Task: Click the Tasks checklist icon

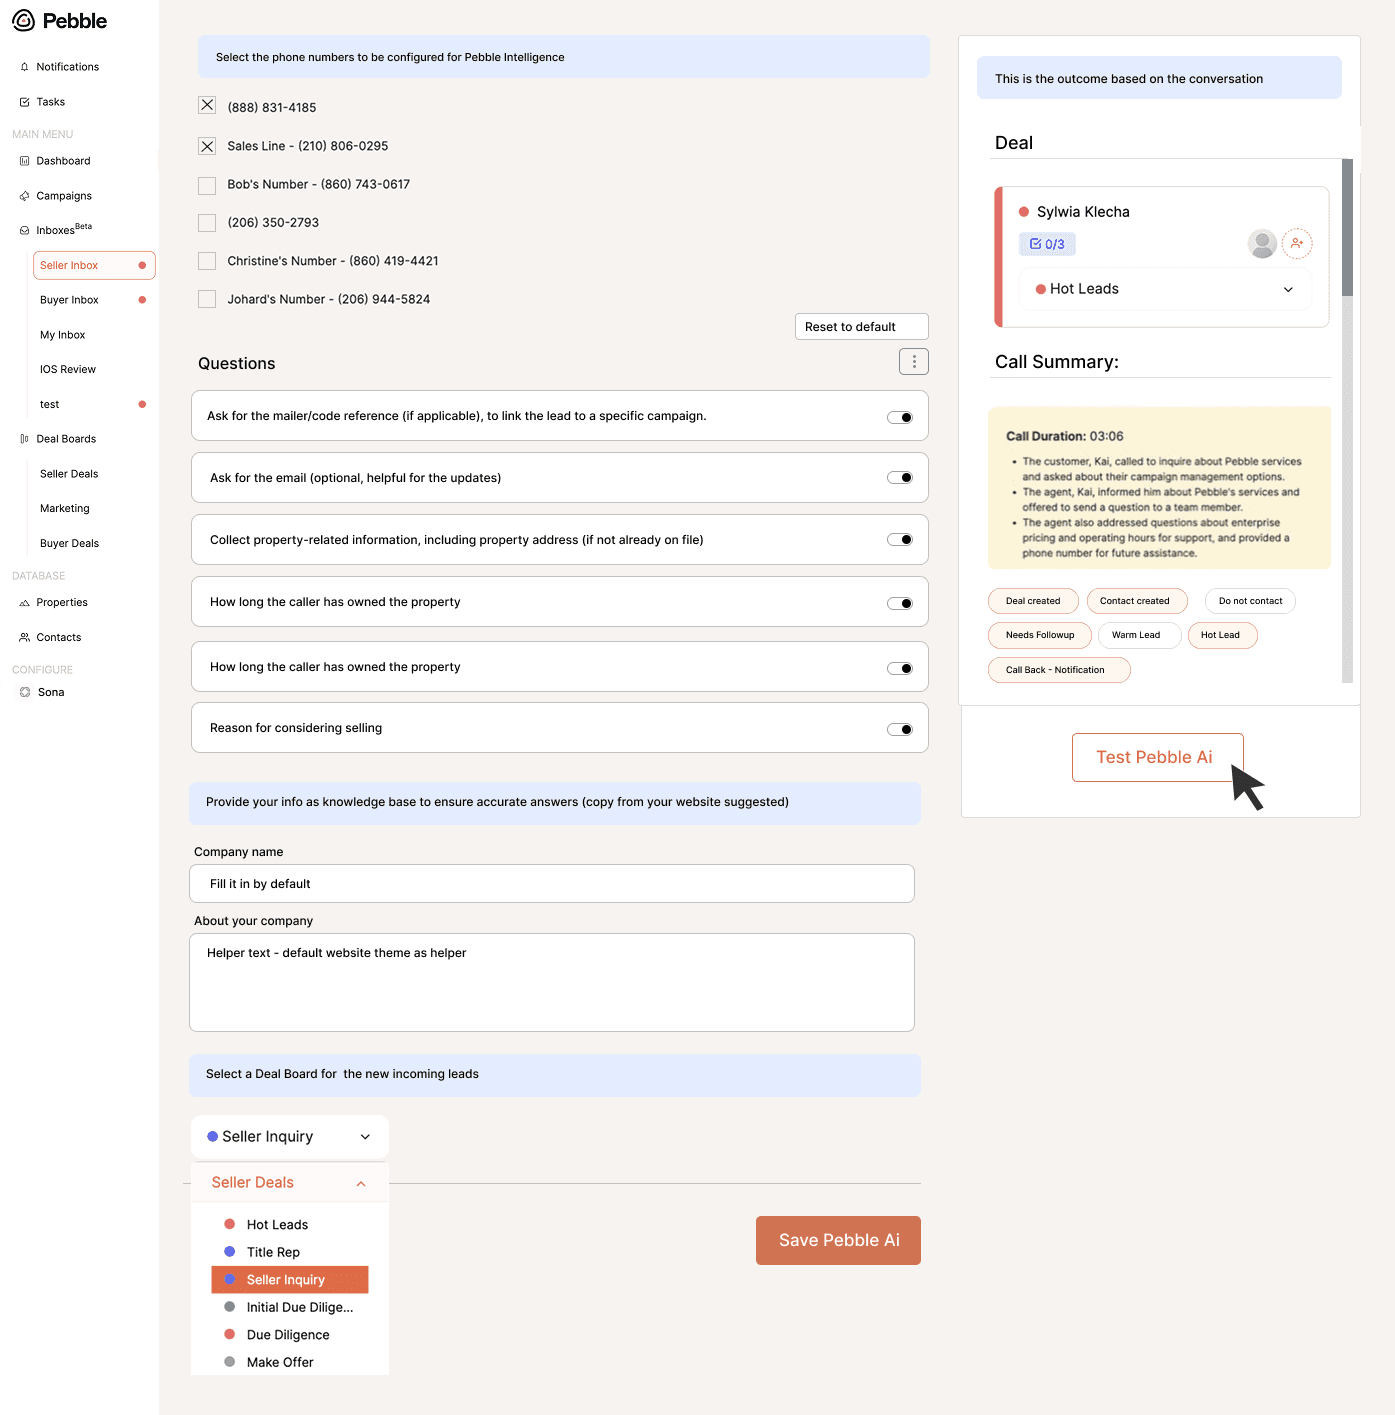Action: coord(25,102)
